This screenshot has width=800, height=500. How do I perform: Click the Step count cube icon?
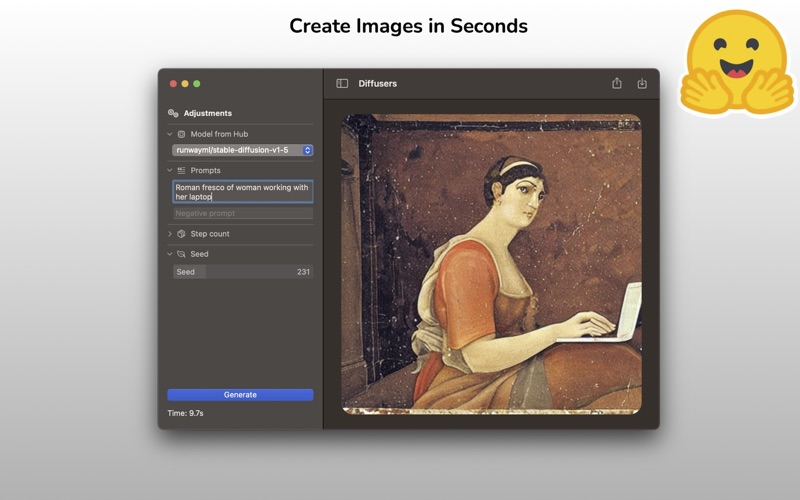[181, 234]
